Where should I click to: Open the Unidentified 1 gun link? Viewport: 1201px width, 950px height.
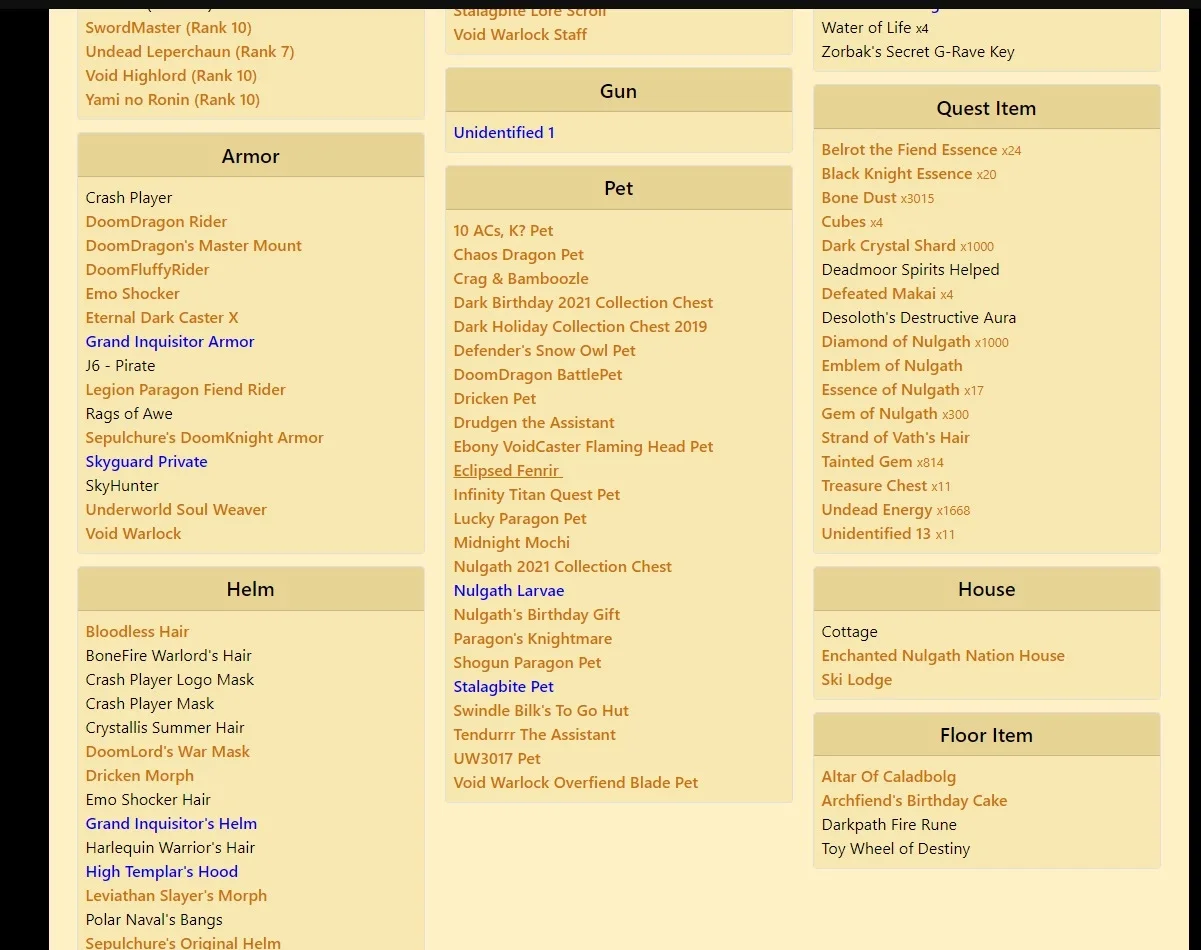pos(504,133)
